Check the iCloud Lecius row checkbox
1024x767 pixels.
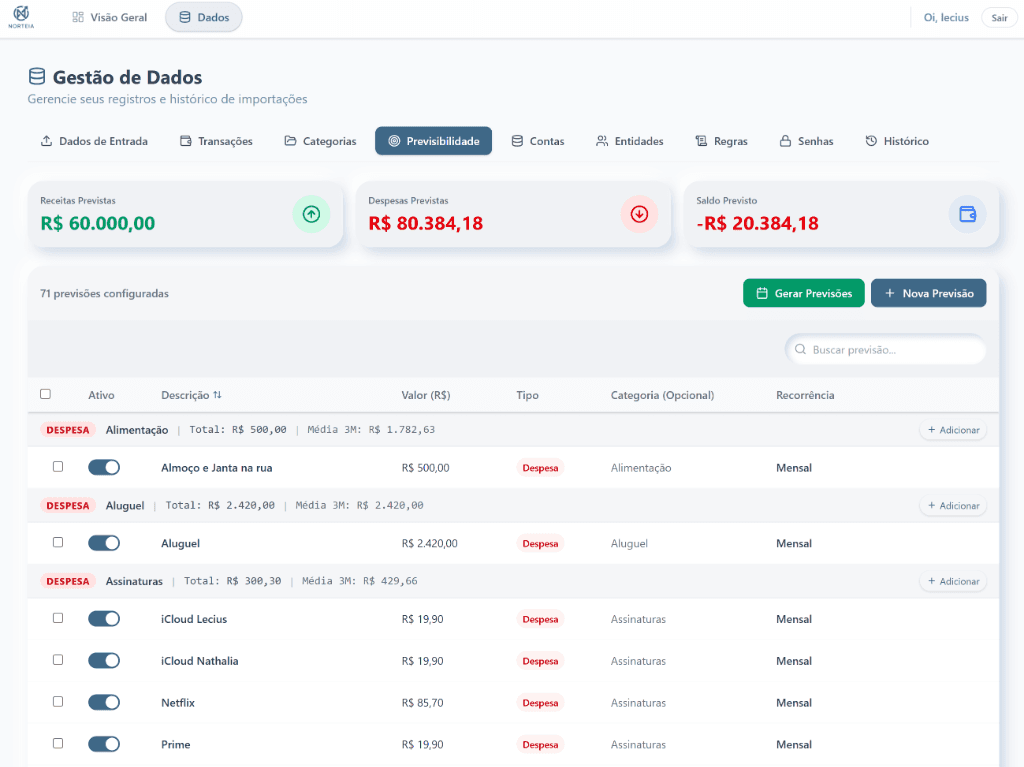coord(58,618)
